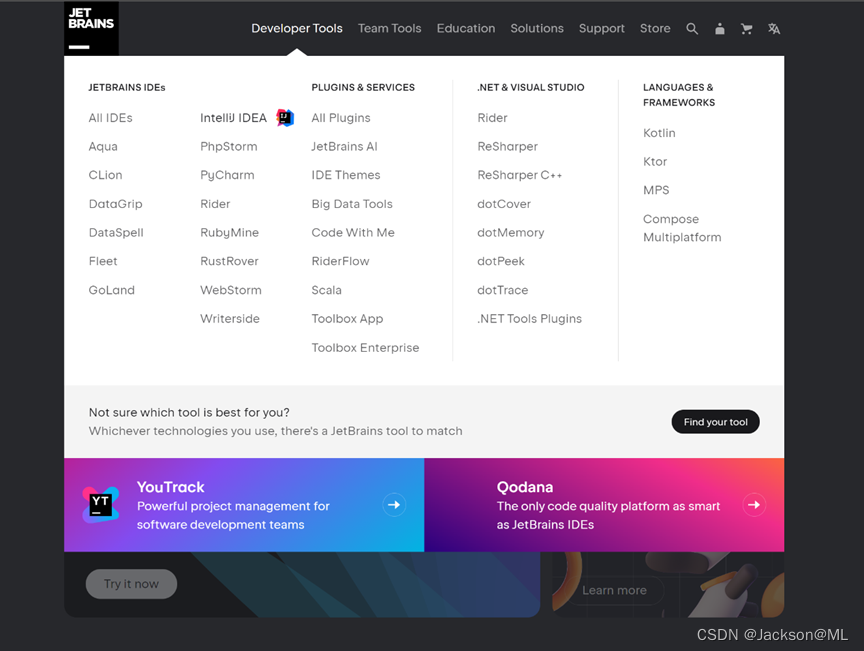
Task: Open the .NET Tools Plugins link
Action: pos(530,319)
